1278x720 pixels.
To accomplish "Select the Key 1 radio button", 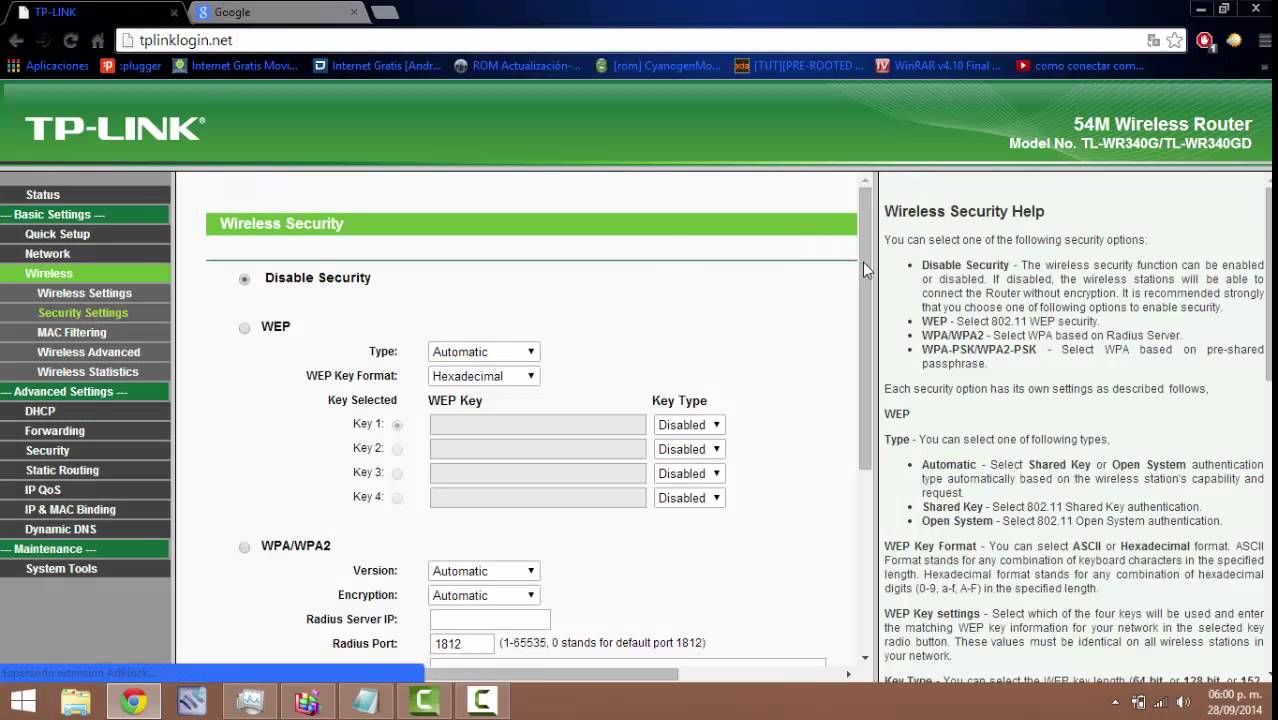I will [x=397, y=425].
